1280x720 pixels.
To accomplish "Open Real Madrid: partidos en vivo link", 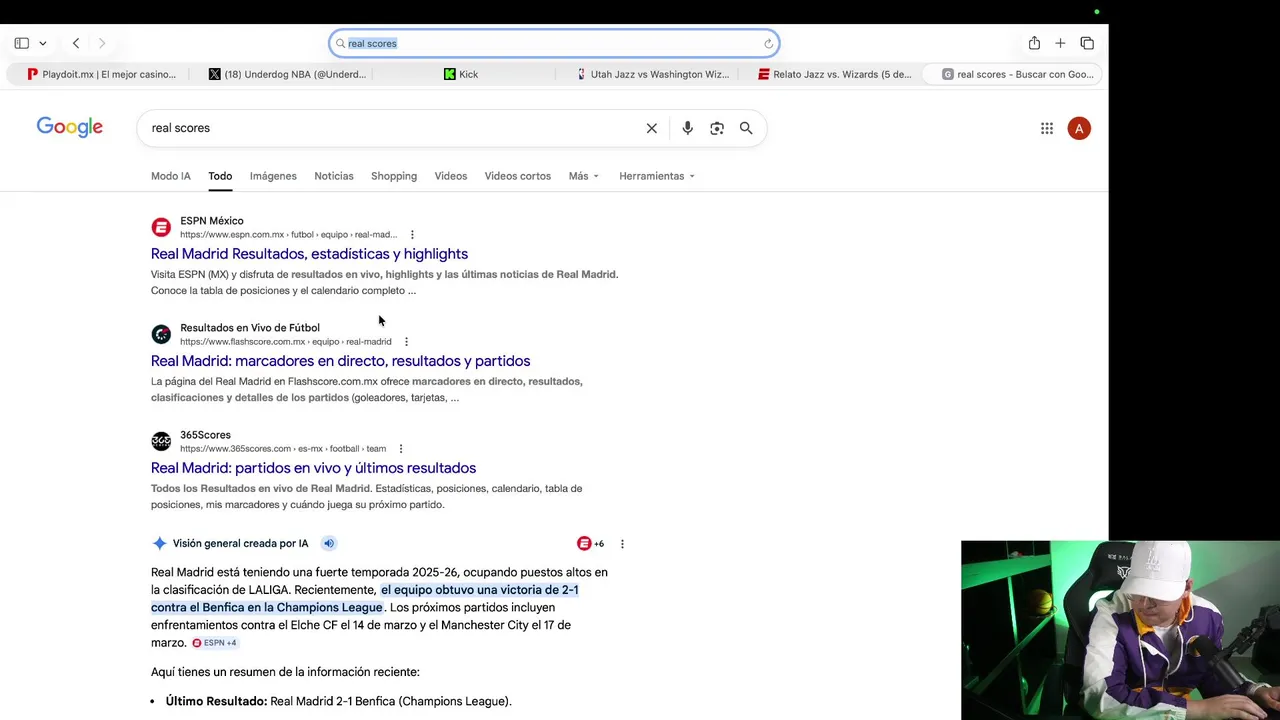I will [313, 468].
